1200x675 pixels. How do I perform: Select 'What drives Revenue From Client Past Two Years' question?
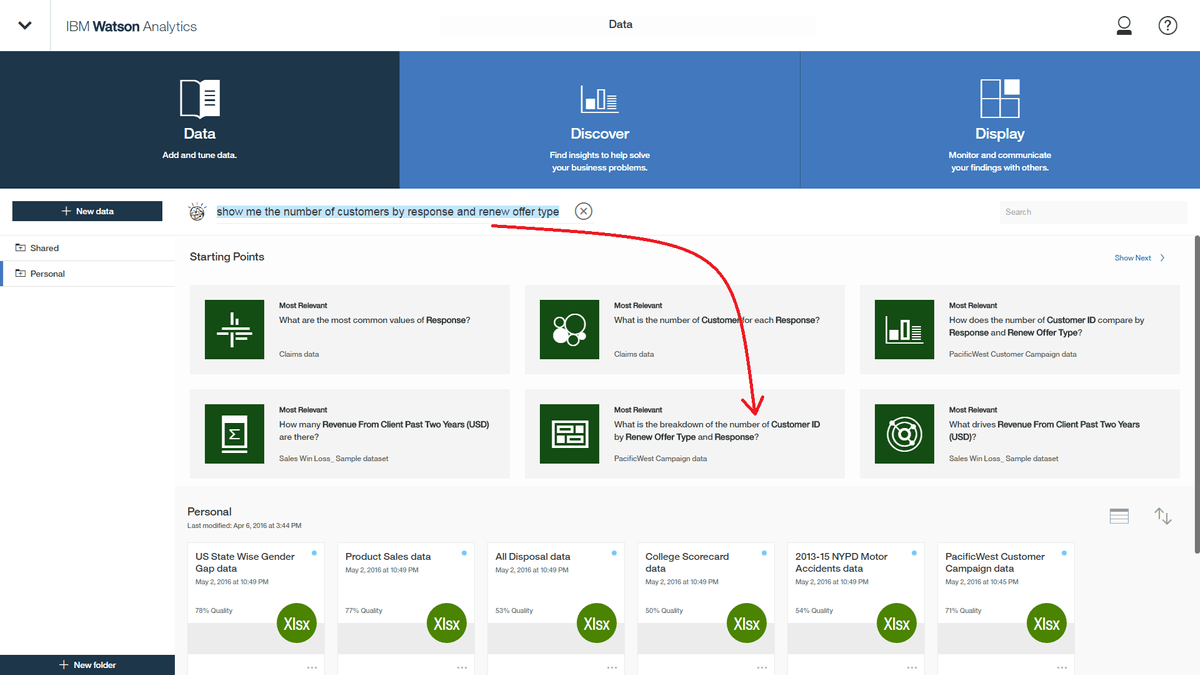(x=1044, y=430)
